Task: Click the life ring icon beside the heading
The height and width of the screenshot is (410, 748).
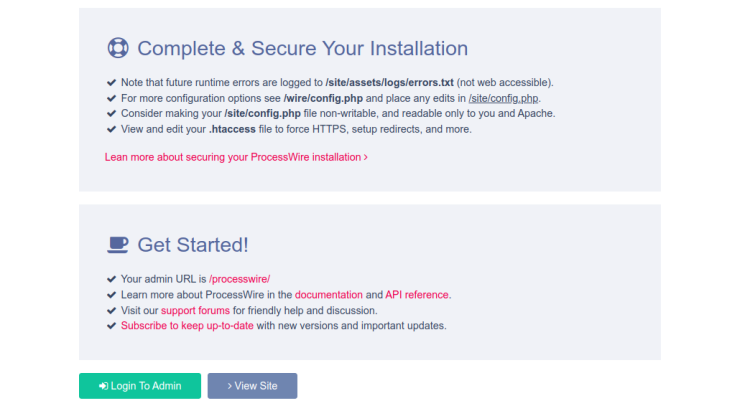Action: click(117, 48)
